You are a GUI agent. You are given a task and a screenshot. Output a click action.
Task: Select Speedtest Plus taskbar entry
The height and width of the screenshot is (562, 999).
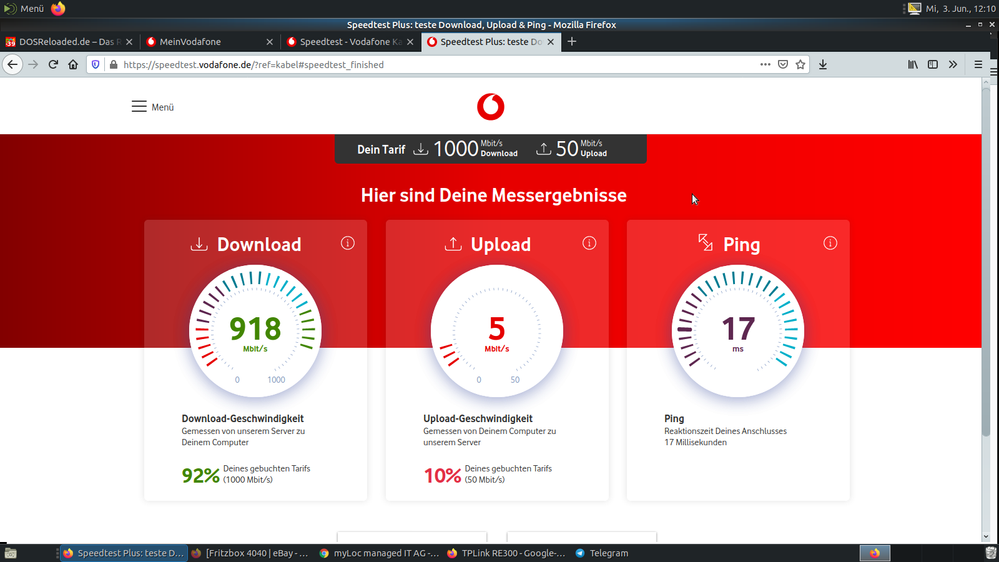124,553
